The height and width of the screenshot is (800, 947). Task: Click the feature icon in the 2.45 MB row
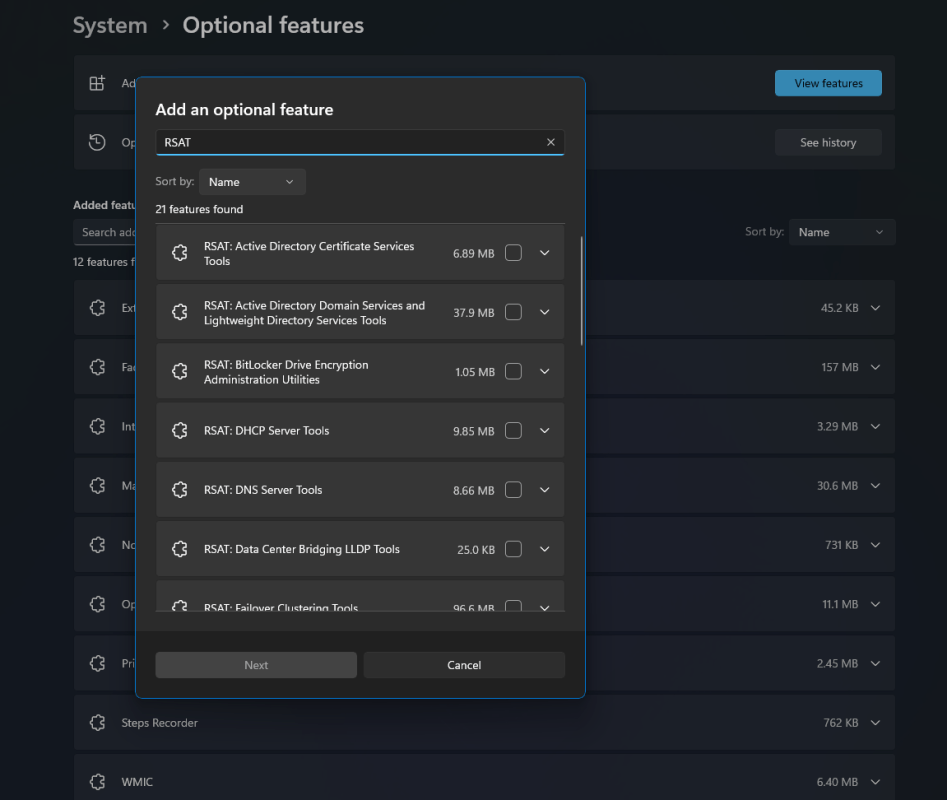pos(97,664)
